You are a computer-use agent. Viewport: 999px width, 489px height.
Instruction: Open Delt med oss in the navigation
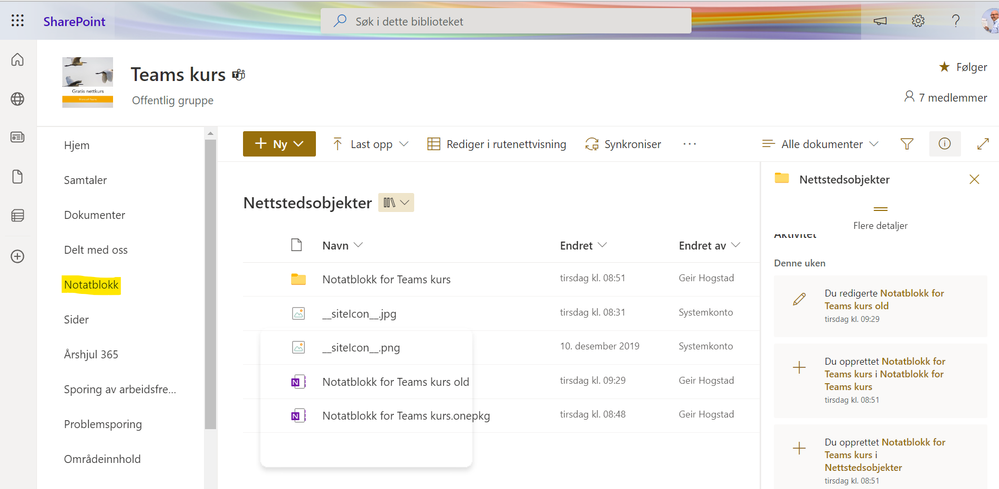coord(96,250)
